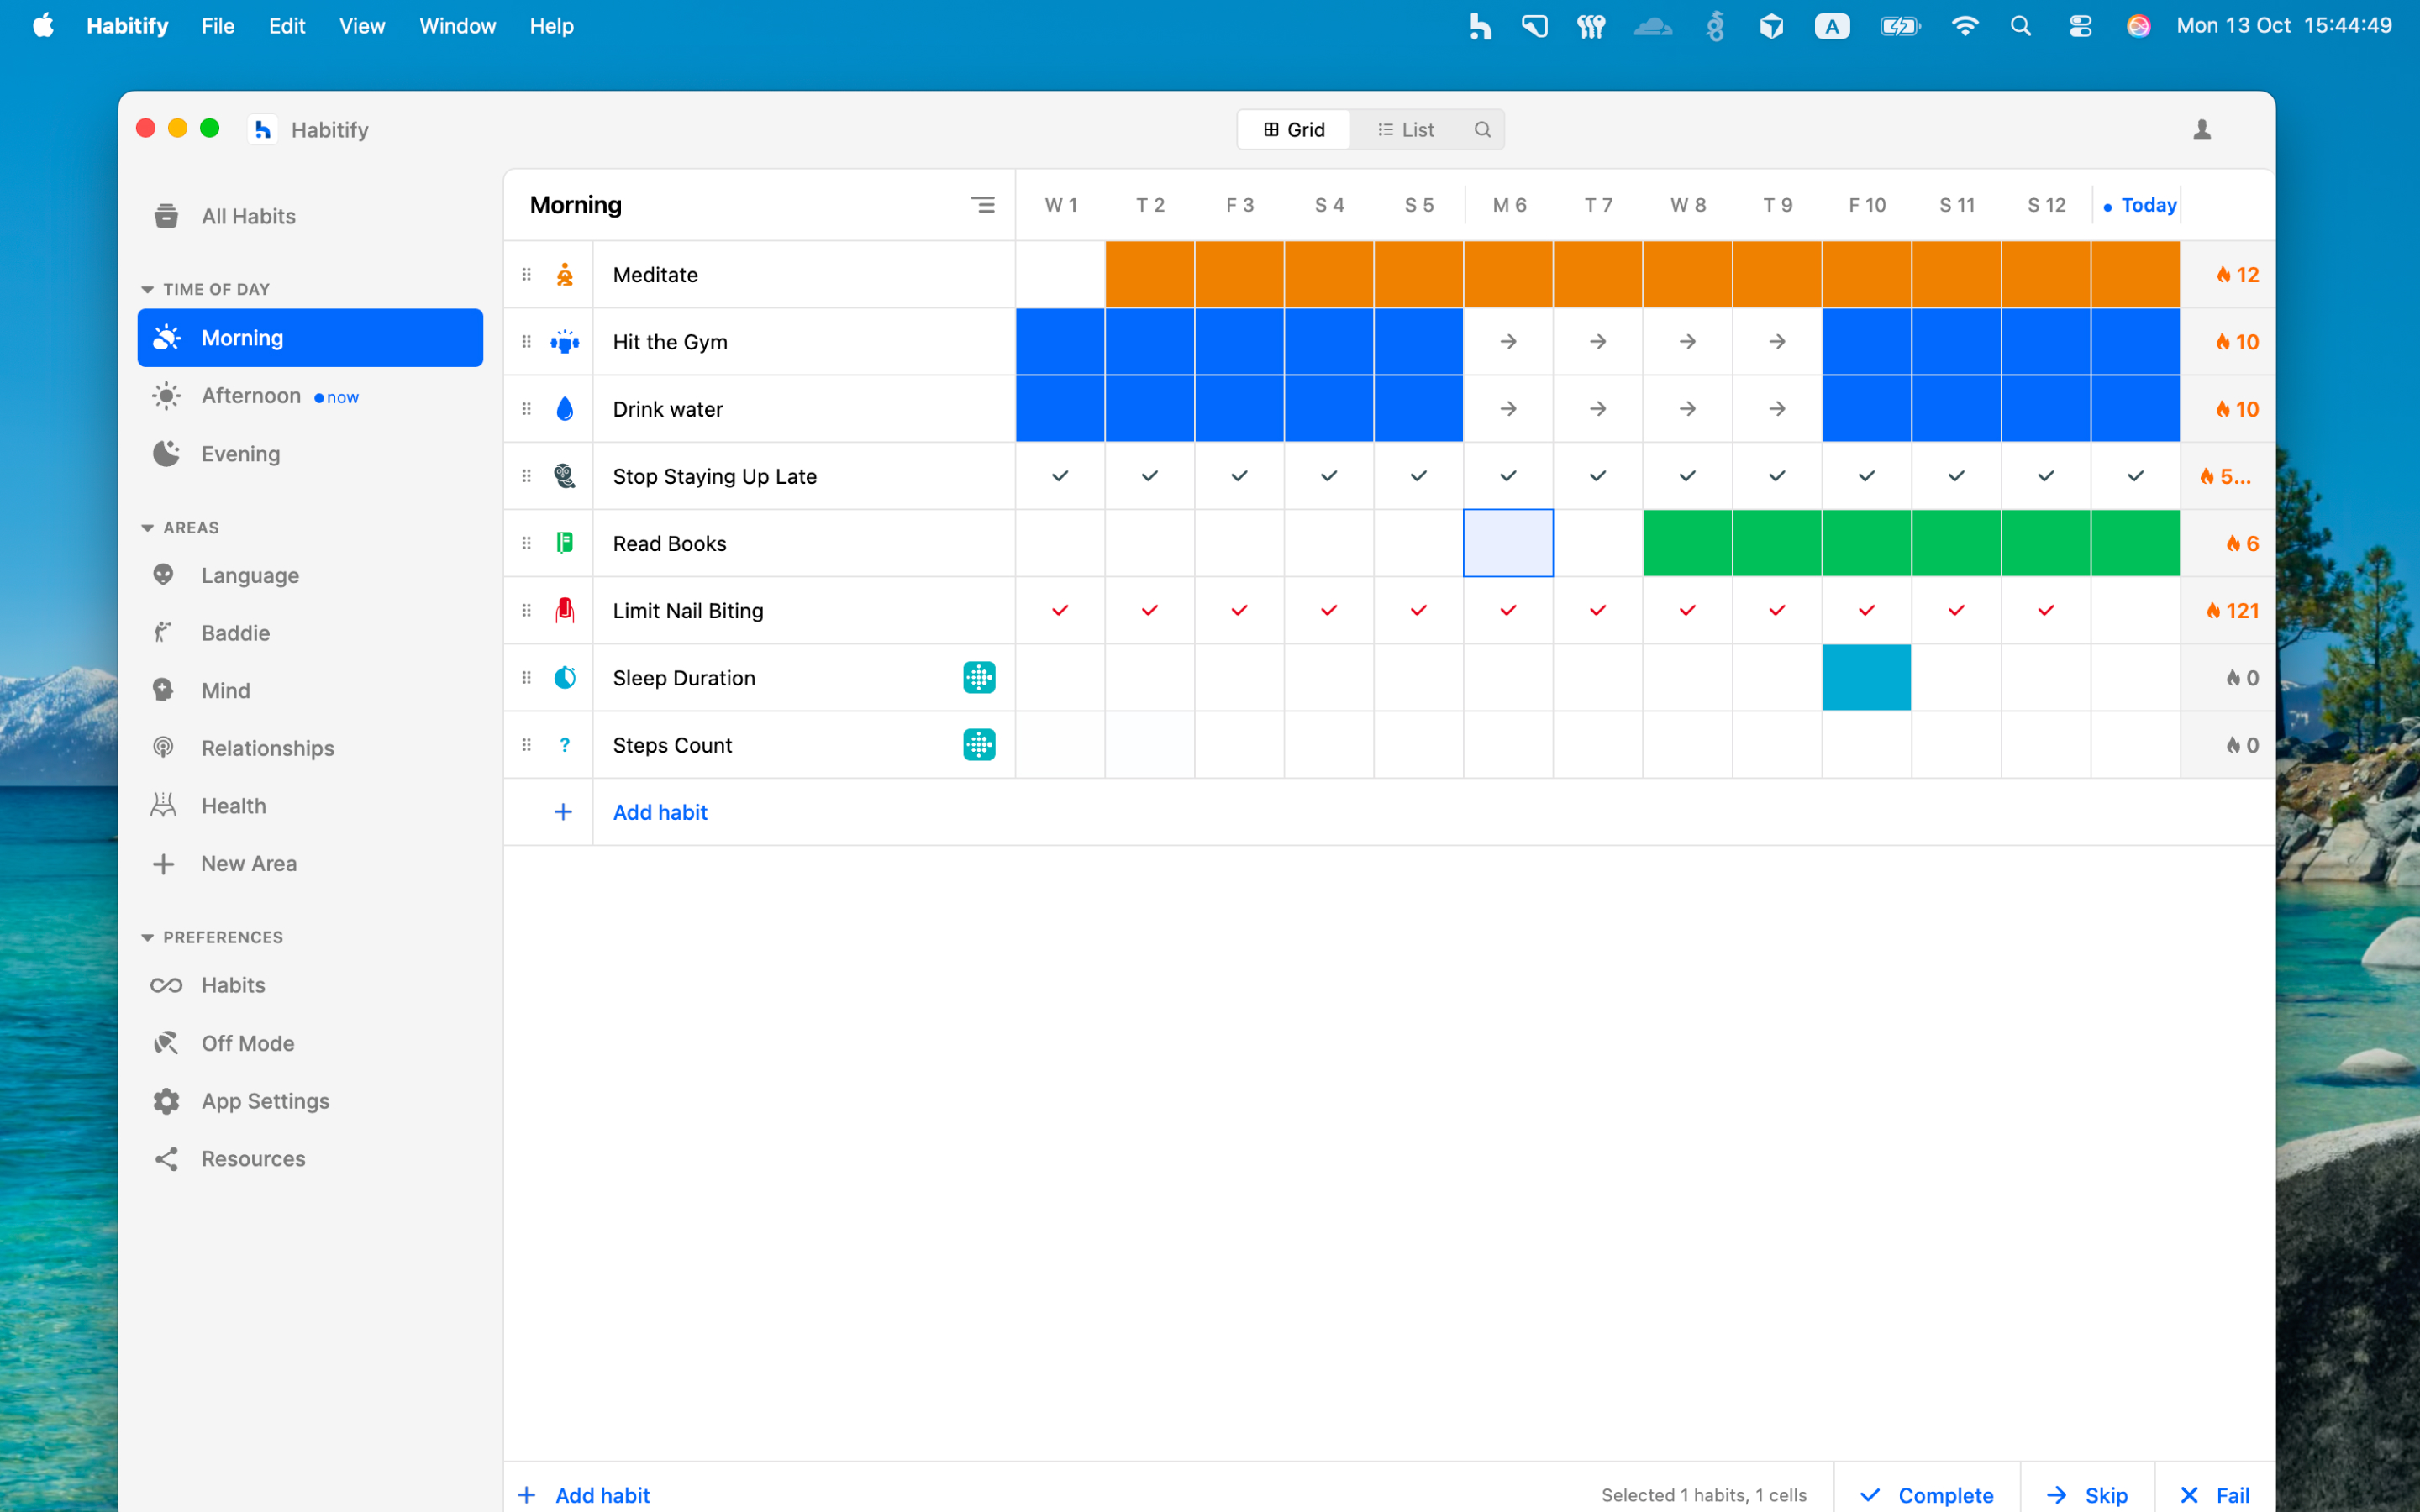
Task: Open the Help menu
Action: tap(551, 26)
